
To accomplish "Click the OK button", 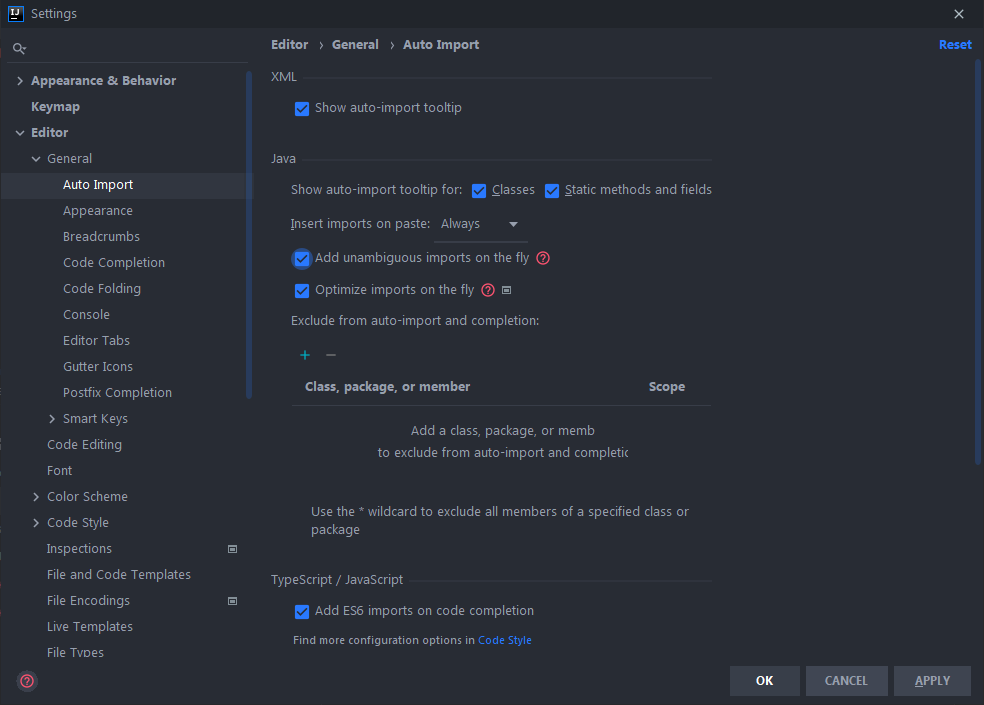I will point(764,681).
